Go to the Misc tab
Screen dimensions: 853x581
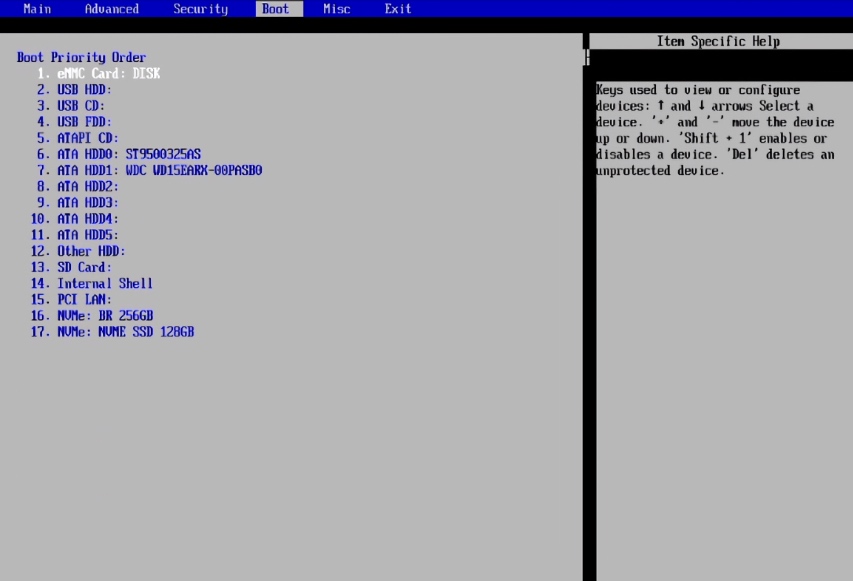336,9
